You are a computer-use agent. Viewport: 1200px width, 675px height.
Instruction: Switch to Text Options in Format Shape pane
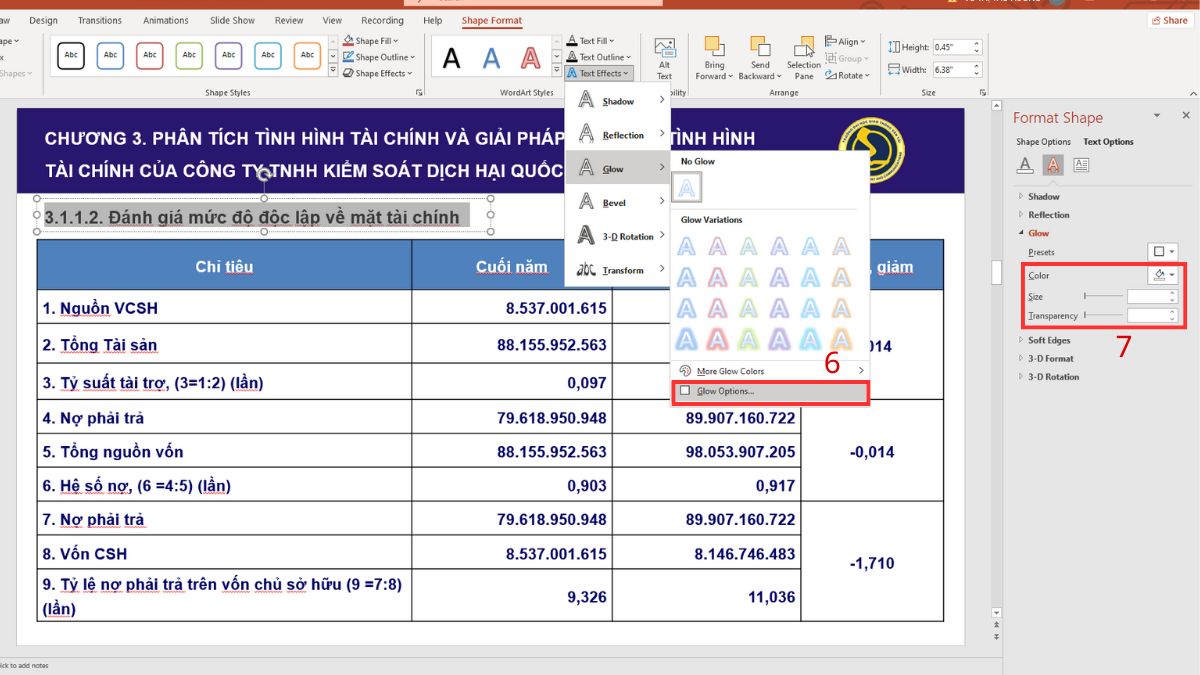click(1107, 141)
